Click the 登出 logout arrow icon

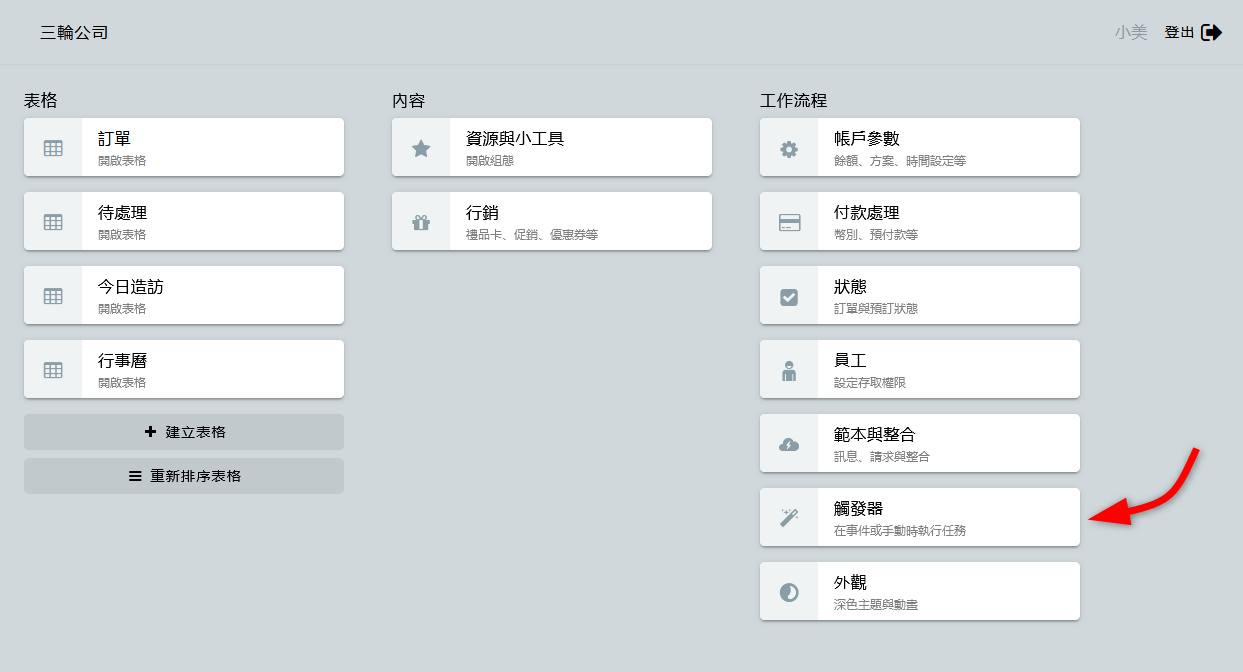[x=1211, y=33]
